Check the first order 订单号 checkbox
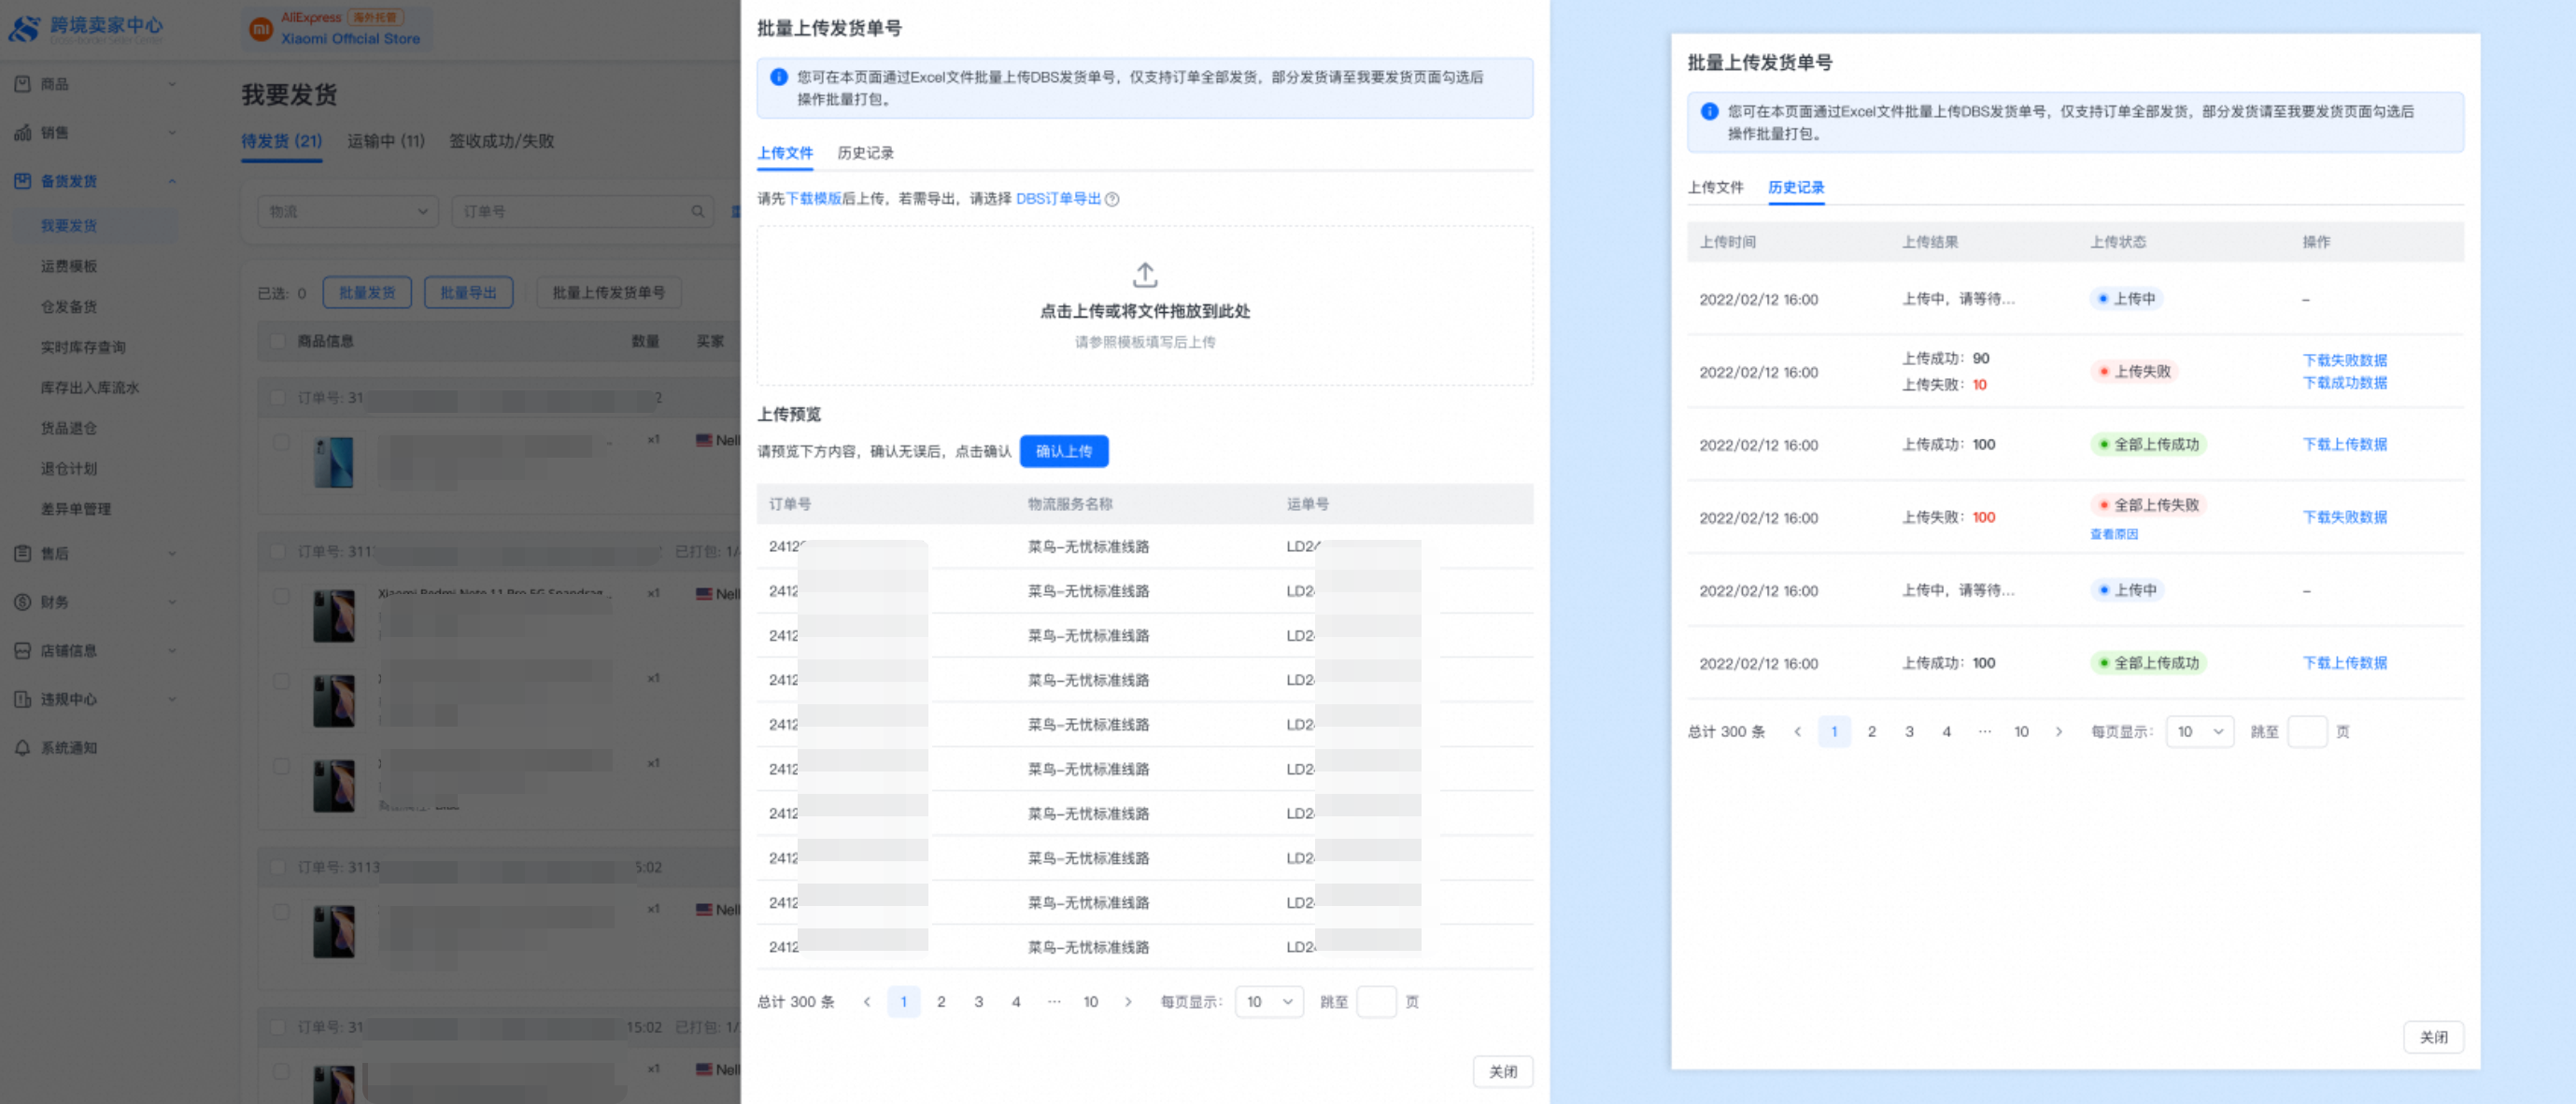 click(x=278, y=398)
